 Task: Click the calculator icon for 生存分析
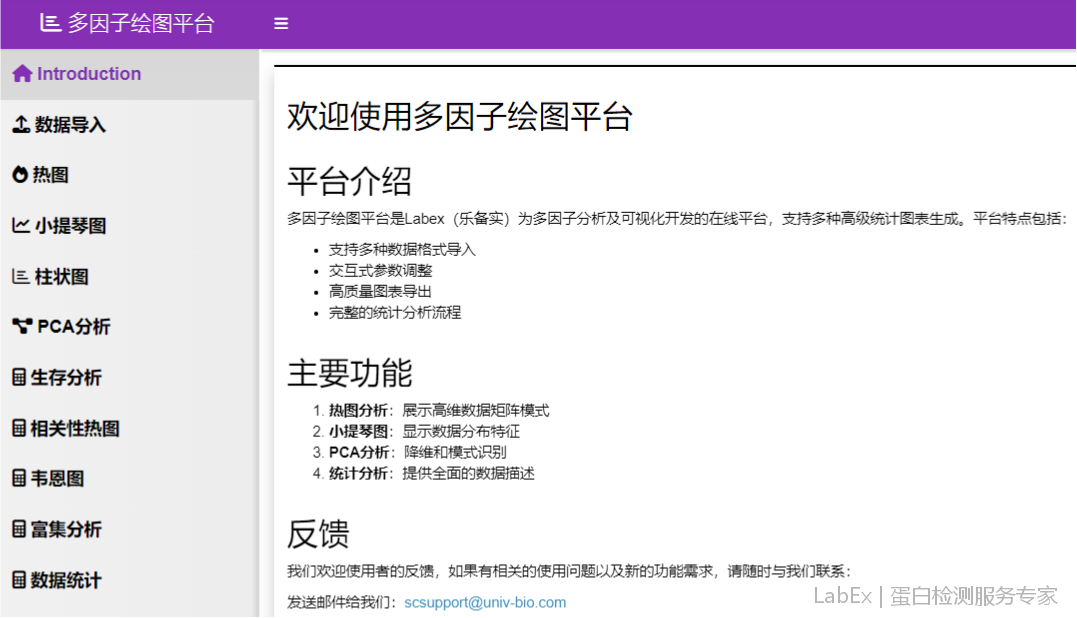coord(19,378)
